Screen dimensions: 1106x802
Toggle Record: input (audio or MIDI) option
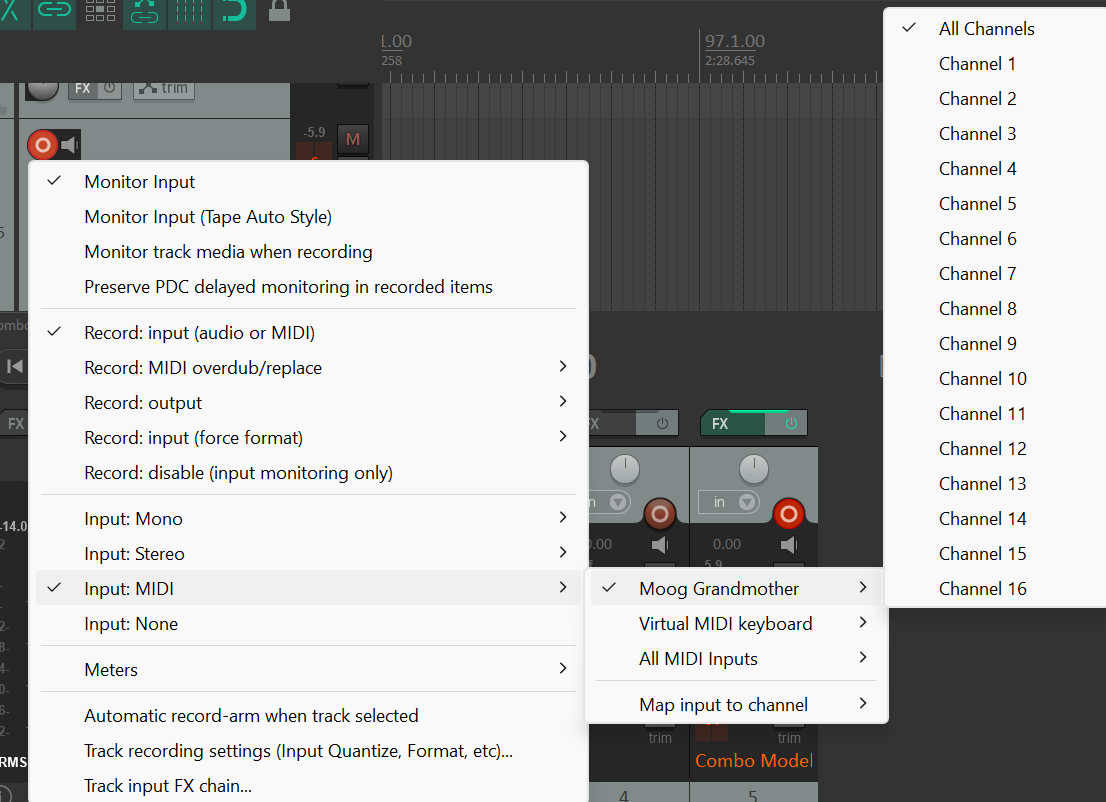pos(308,333)
